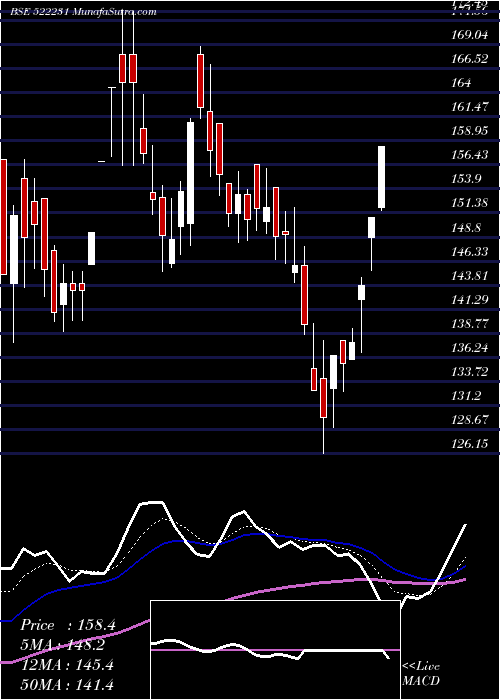Click the '<<Live MACD' label
The height and width of the screenshot is (700, 500).
[421, 674]
